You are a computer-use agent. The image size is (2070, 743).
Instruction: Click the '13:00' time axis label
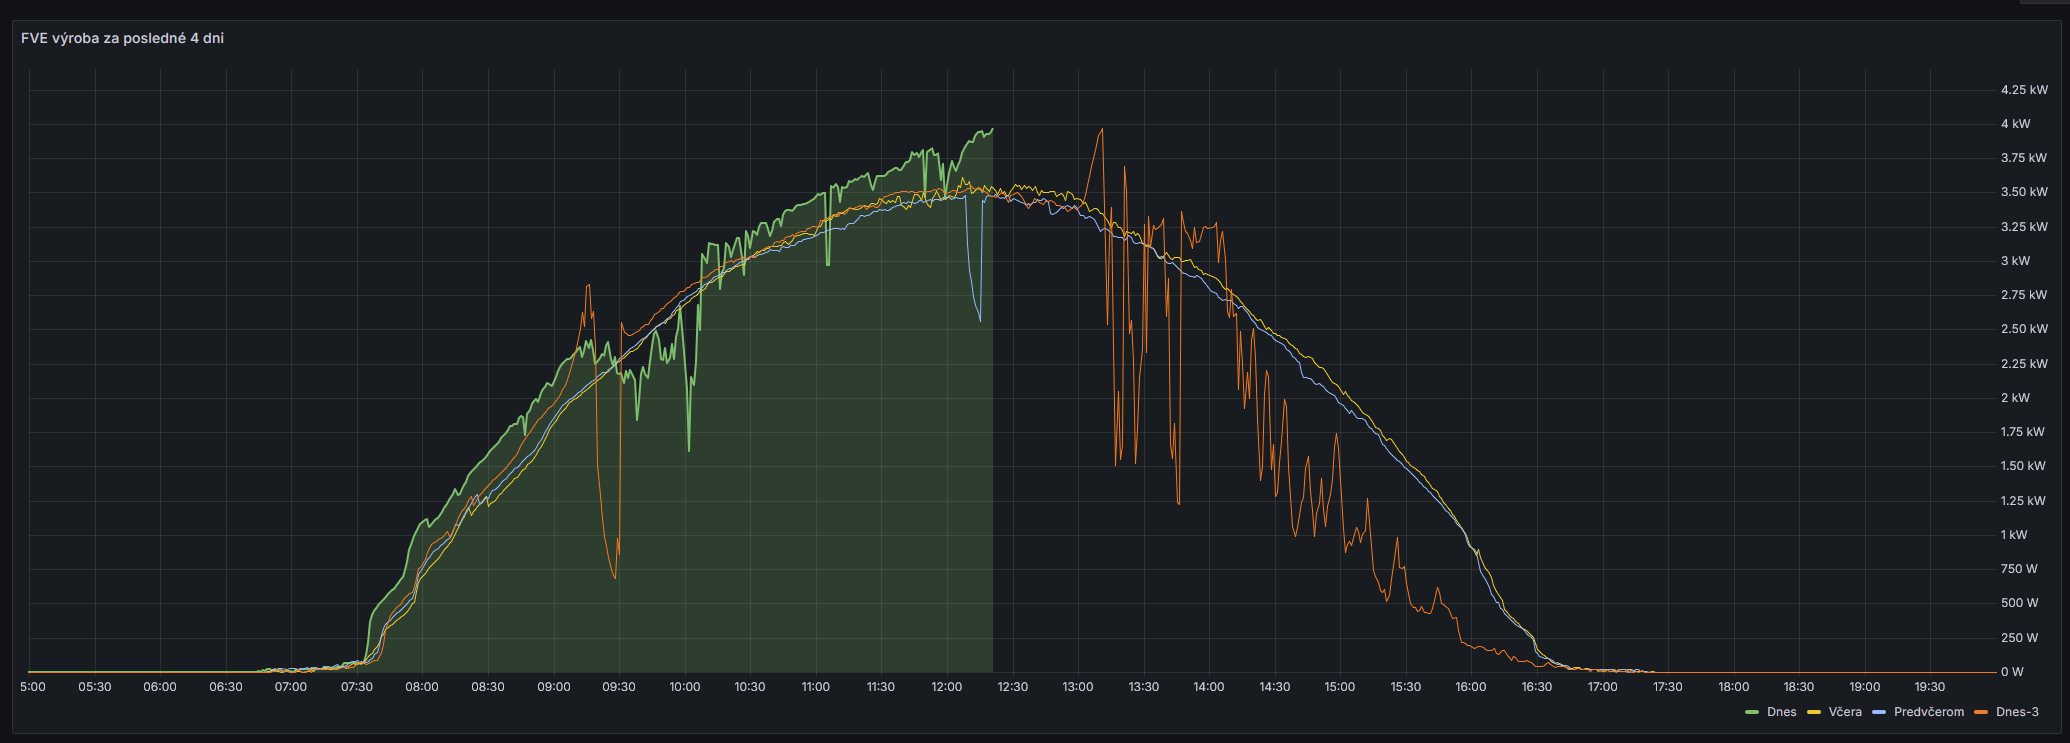point(1078,687)
